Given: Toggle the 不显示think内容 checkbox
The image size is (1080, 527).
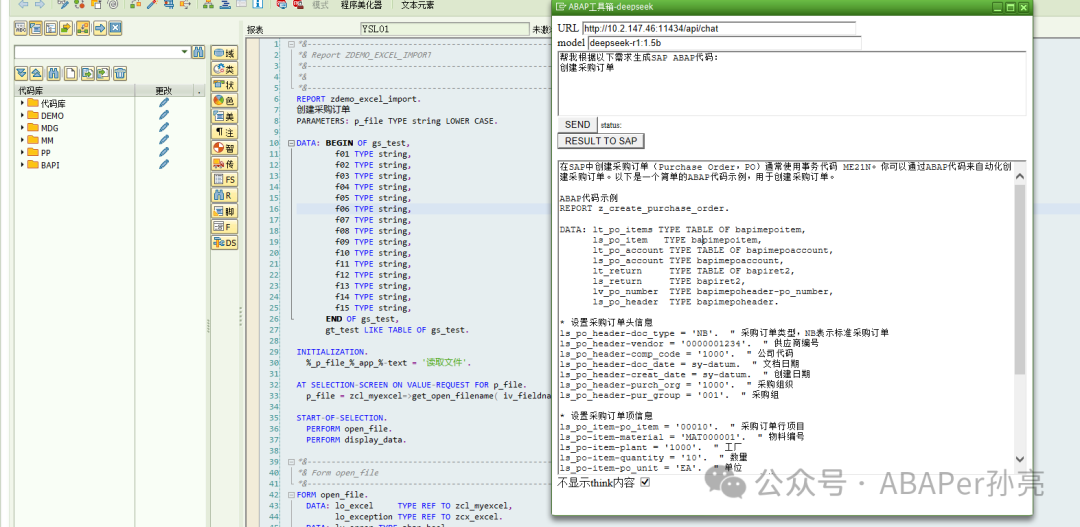Looking at the screenshot, I should coord(645,483).
